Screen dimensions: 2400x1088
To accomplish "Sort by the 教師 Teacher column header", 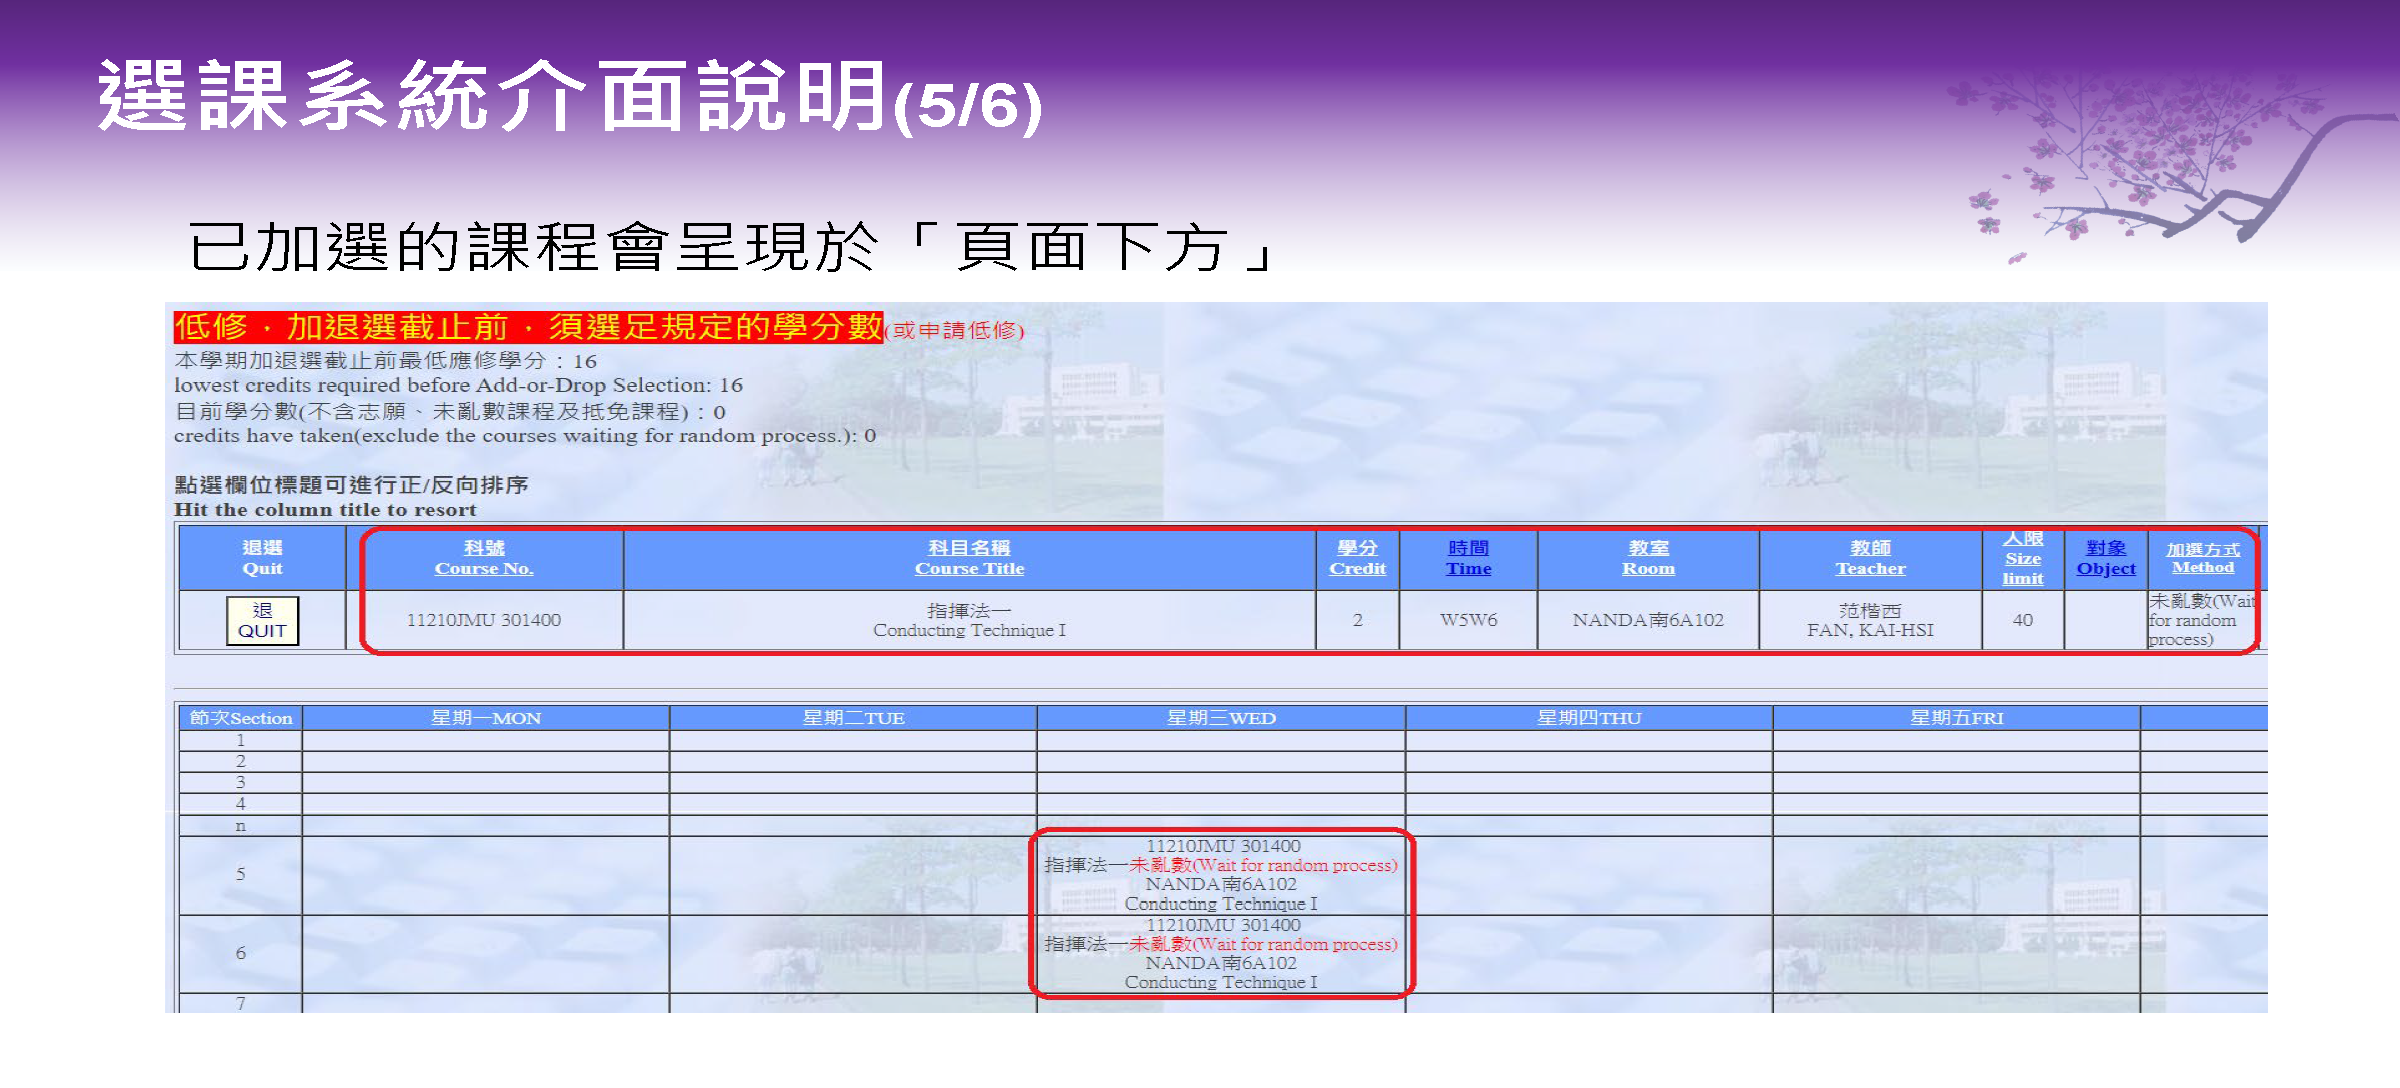I will point(1870,558).
